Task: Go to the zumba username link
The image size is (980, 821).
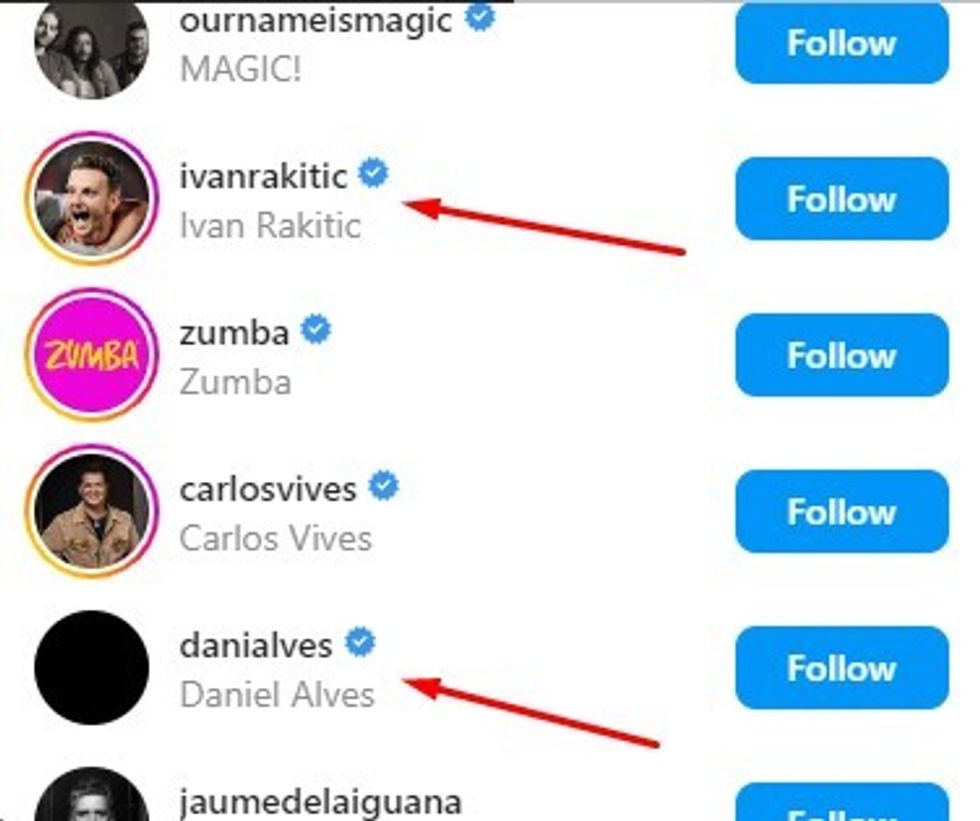Action: pos(234,332)
